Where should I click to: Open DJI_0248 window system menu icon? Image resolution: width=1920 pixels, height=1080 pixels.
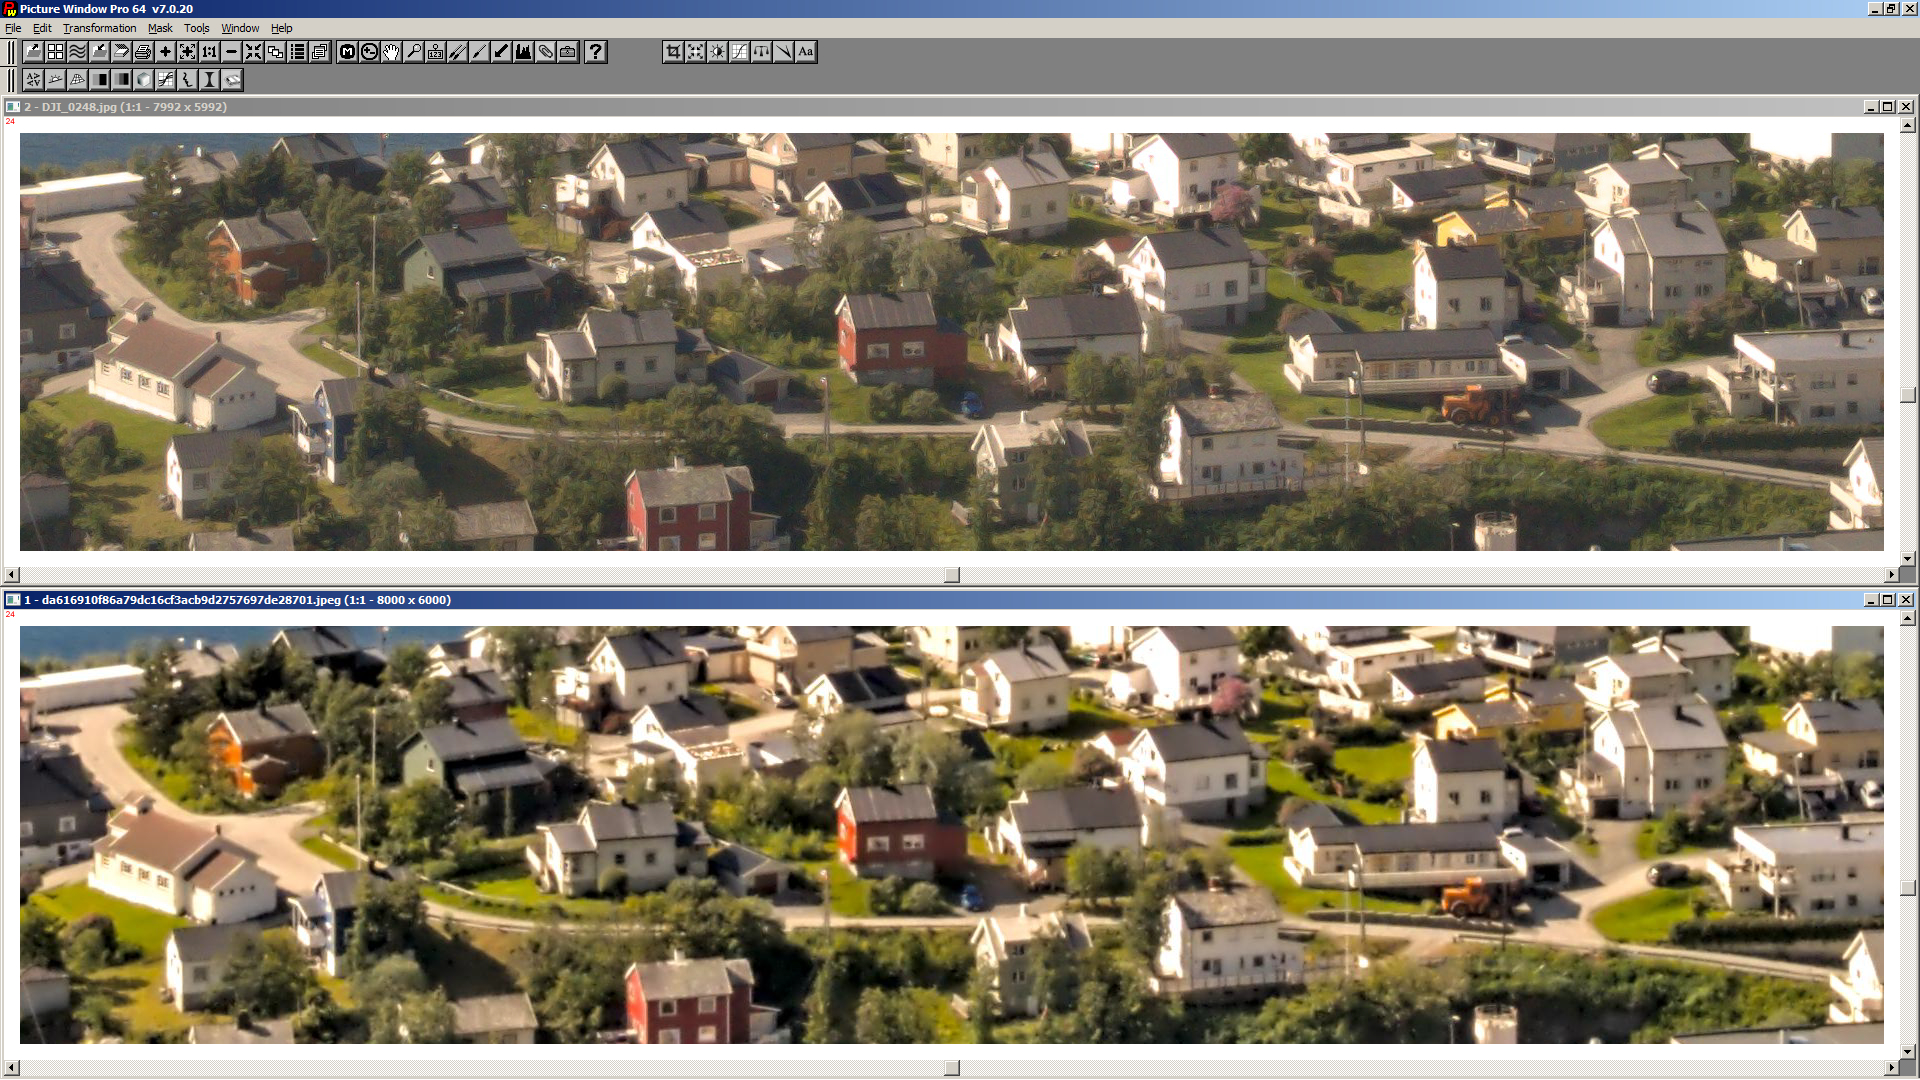[12, 107]
